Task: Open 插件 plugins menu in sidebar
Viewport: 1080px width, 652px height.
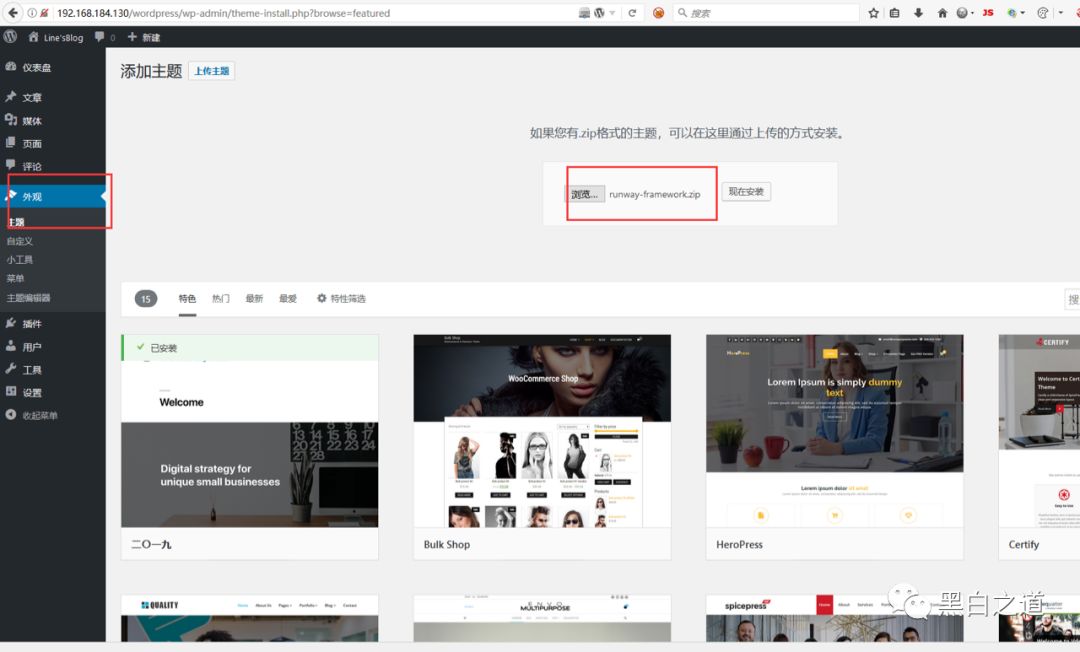Action: 32,324
